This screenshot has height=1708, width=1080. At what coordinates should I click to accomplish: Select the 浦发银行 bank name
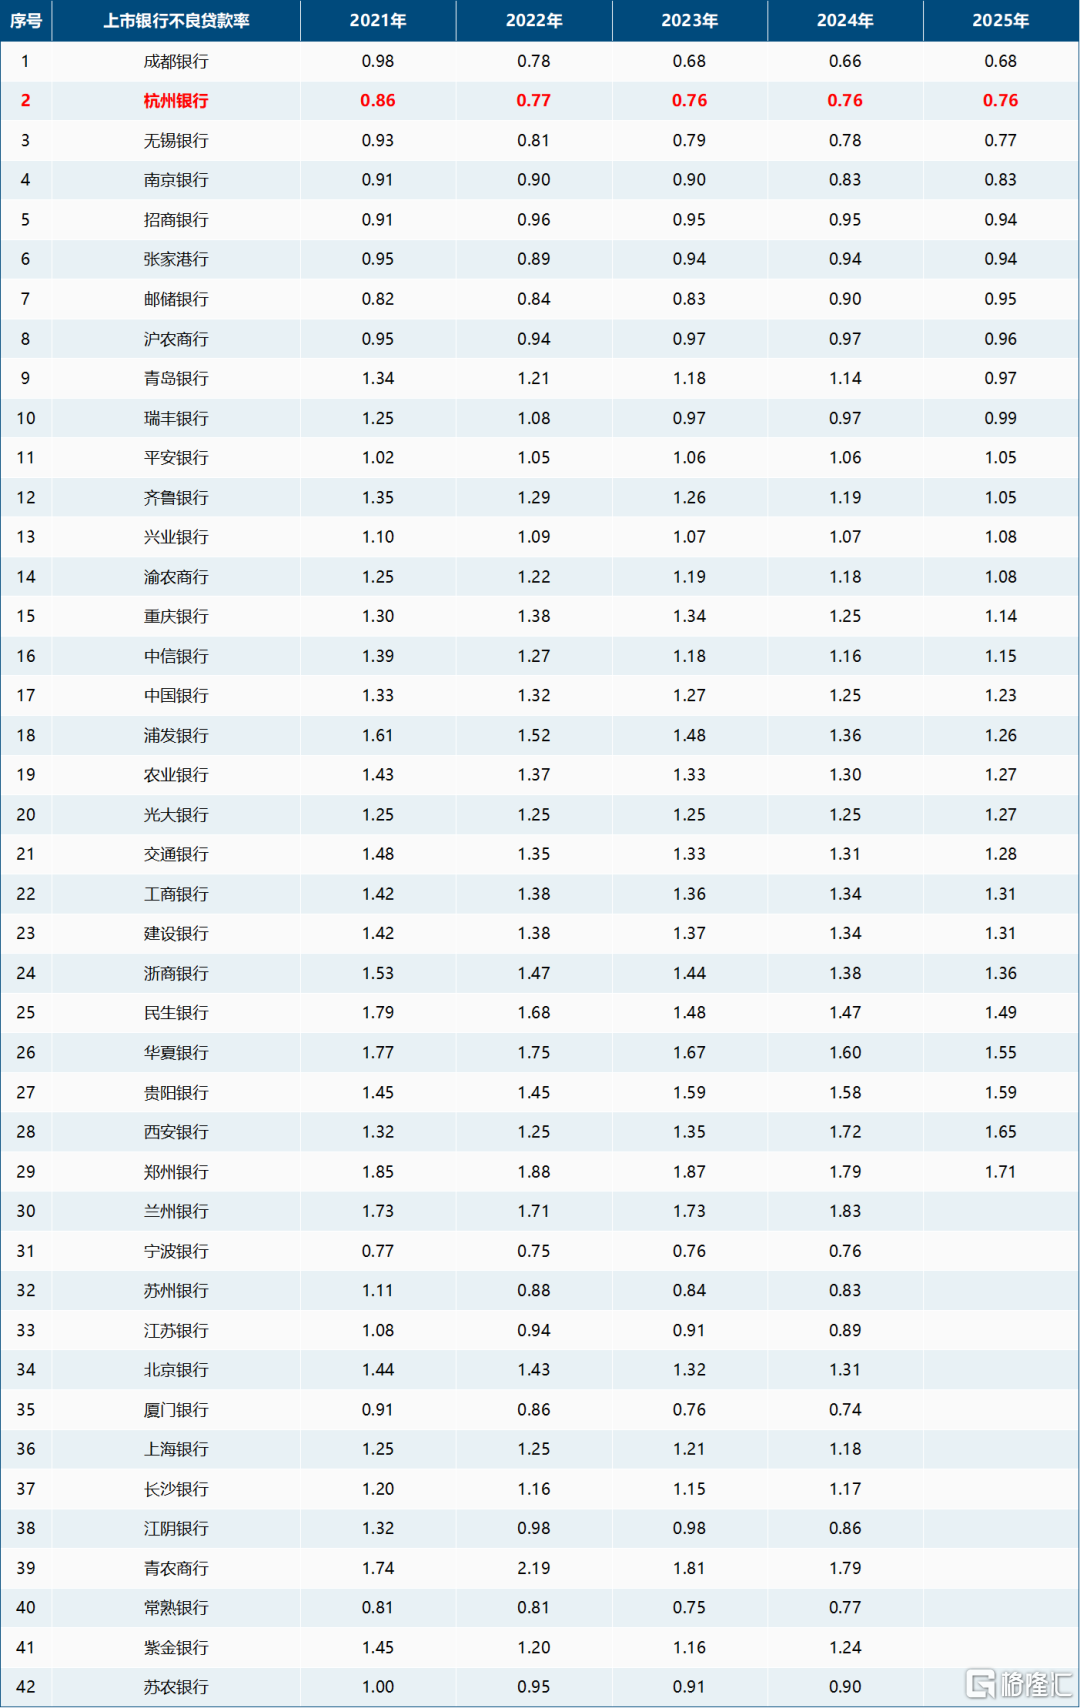click(176, 736)
